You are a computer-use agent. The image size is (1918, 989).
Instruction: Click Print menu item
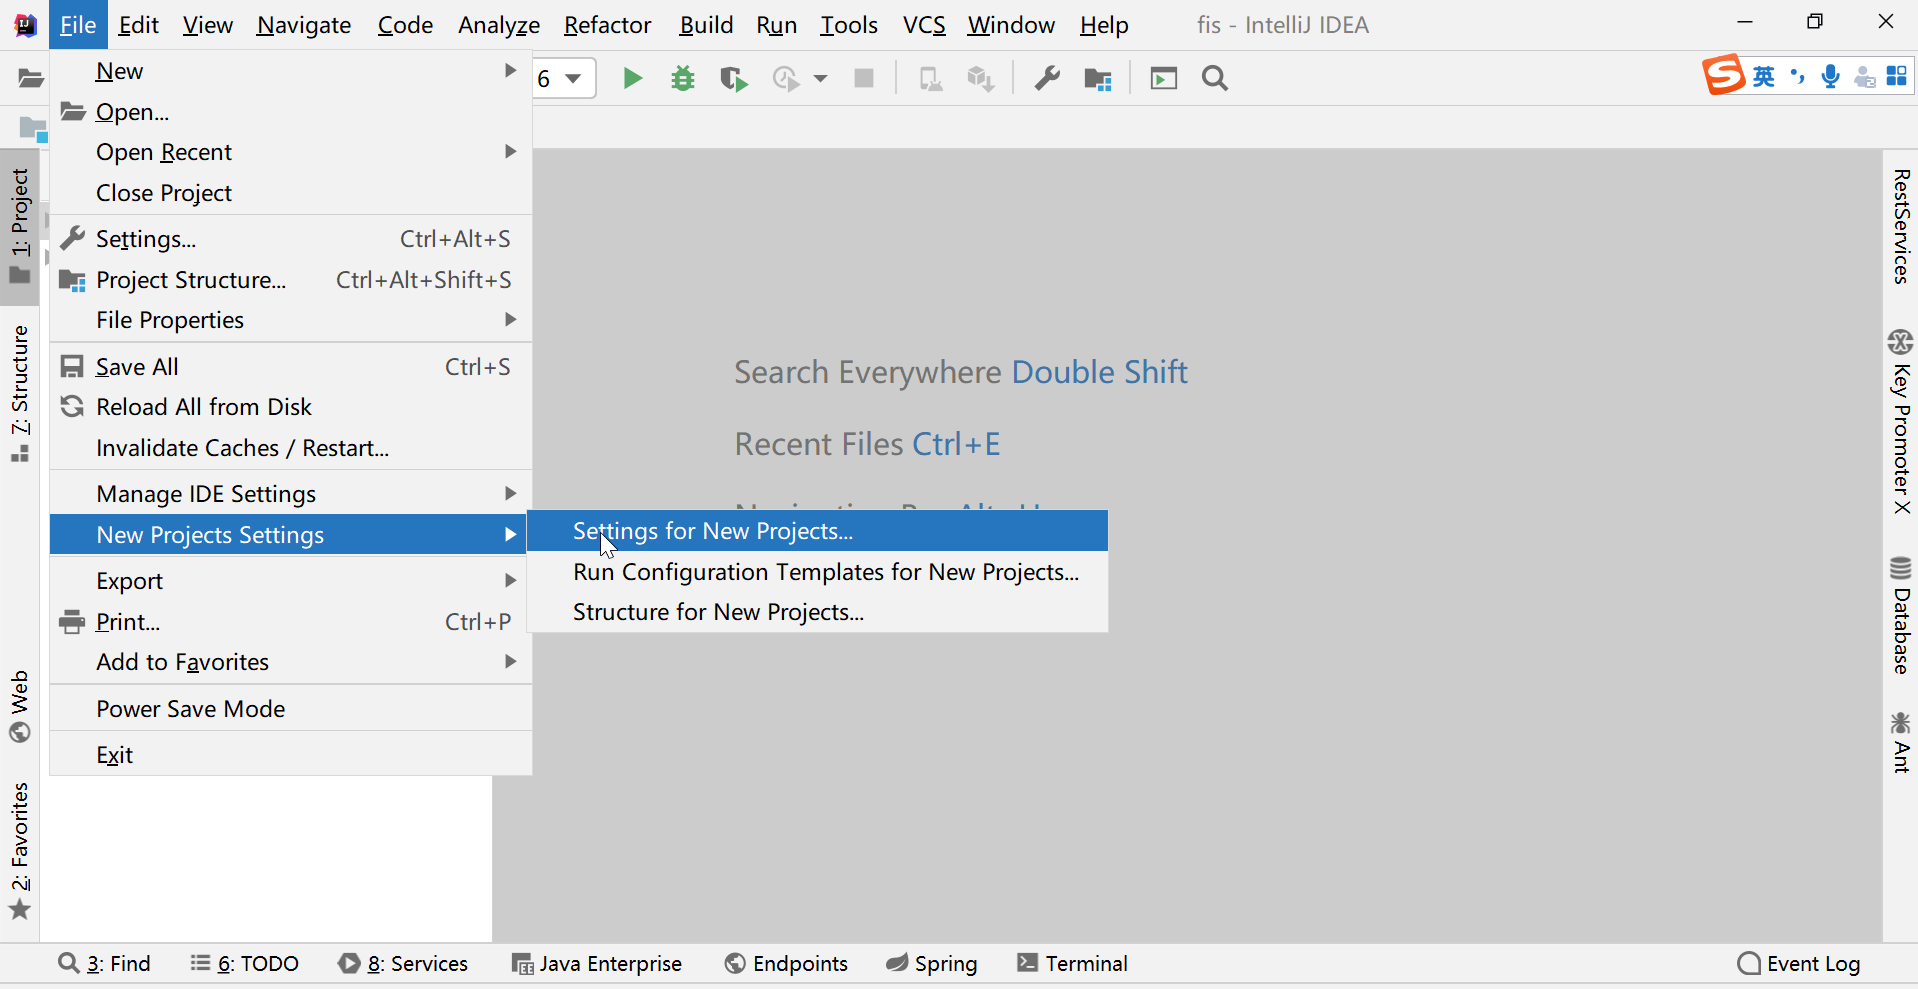pyautogui.click(x=290, y=622)
